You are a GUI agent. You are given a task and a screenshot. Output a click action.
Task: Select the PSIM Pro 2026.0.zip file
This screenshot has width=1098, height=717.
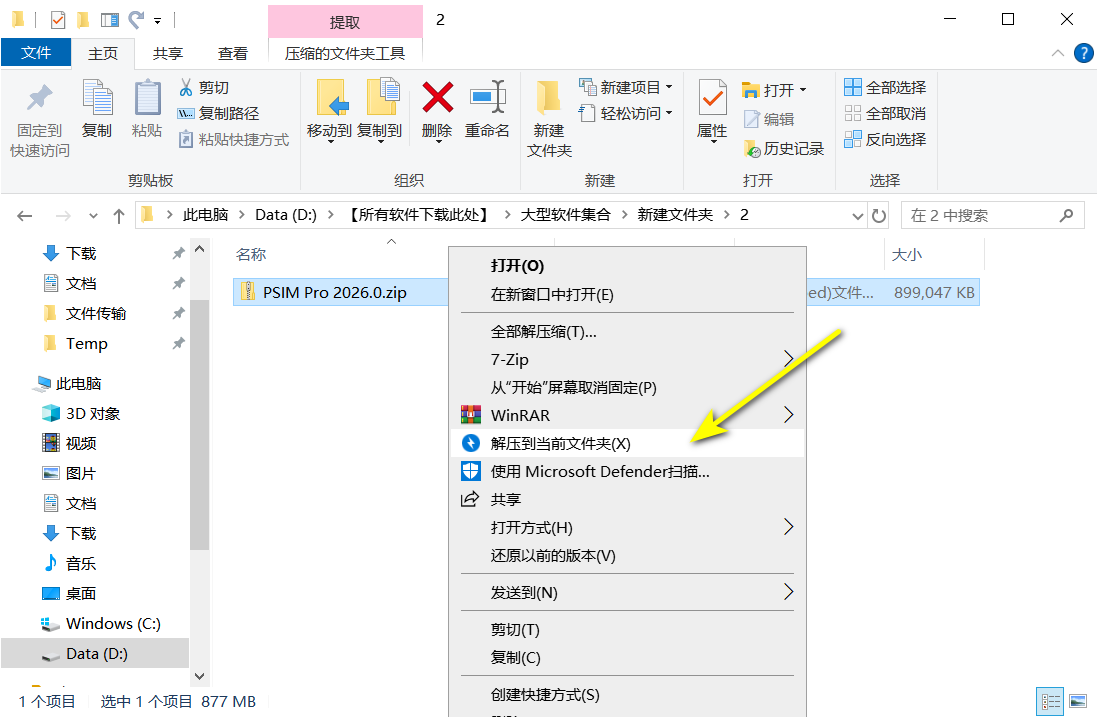pos(335,293)
